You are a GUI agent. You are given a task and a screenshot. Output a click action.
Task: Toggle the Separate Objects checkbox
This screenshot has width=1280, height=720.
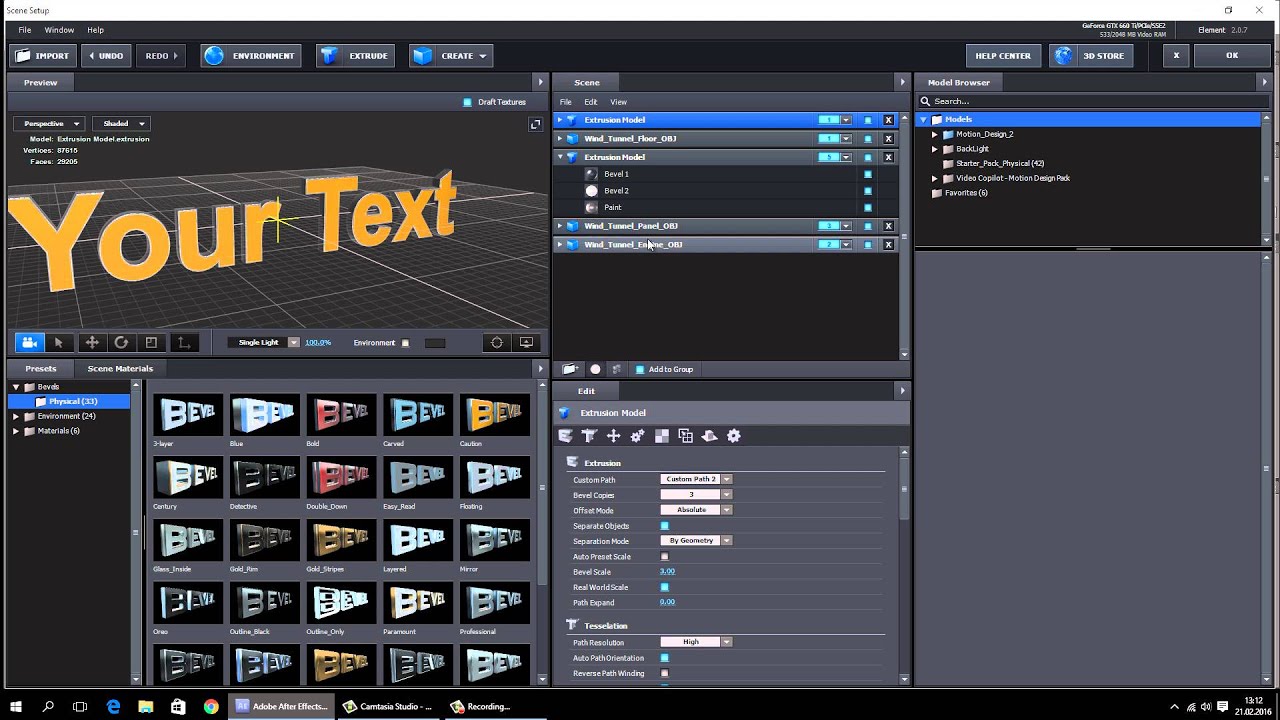[664, 526]
